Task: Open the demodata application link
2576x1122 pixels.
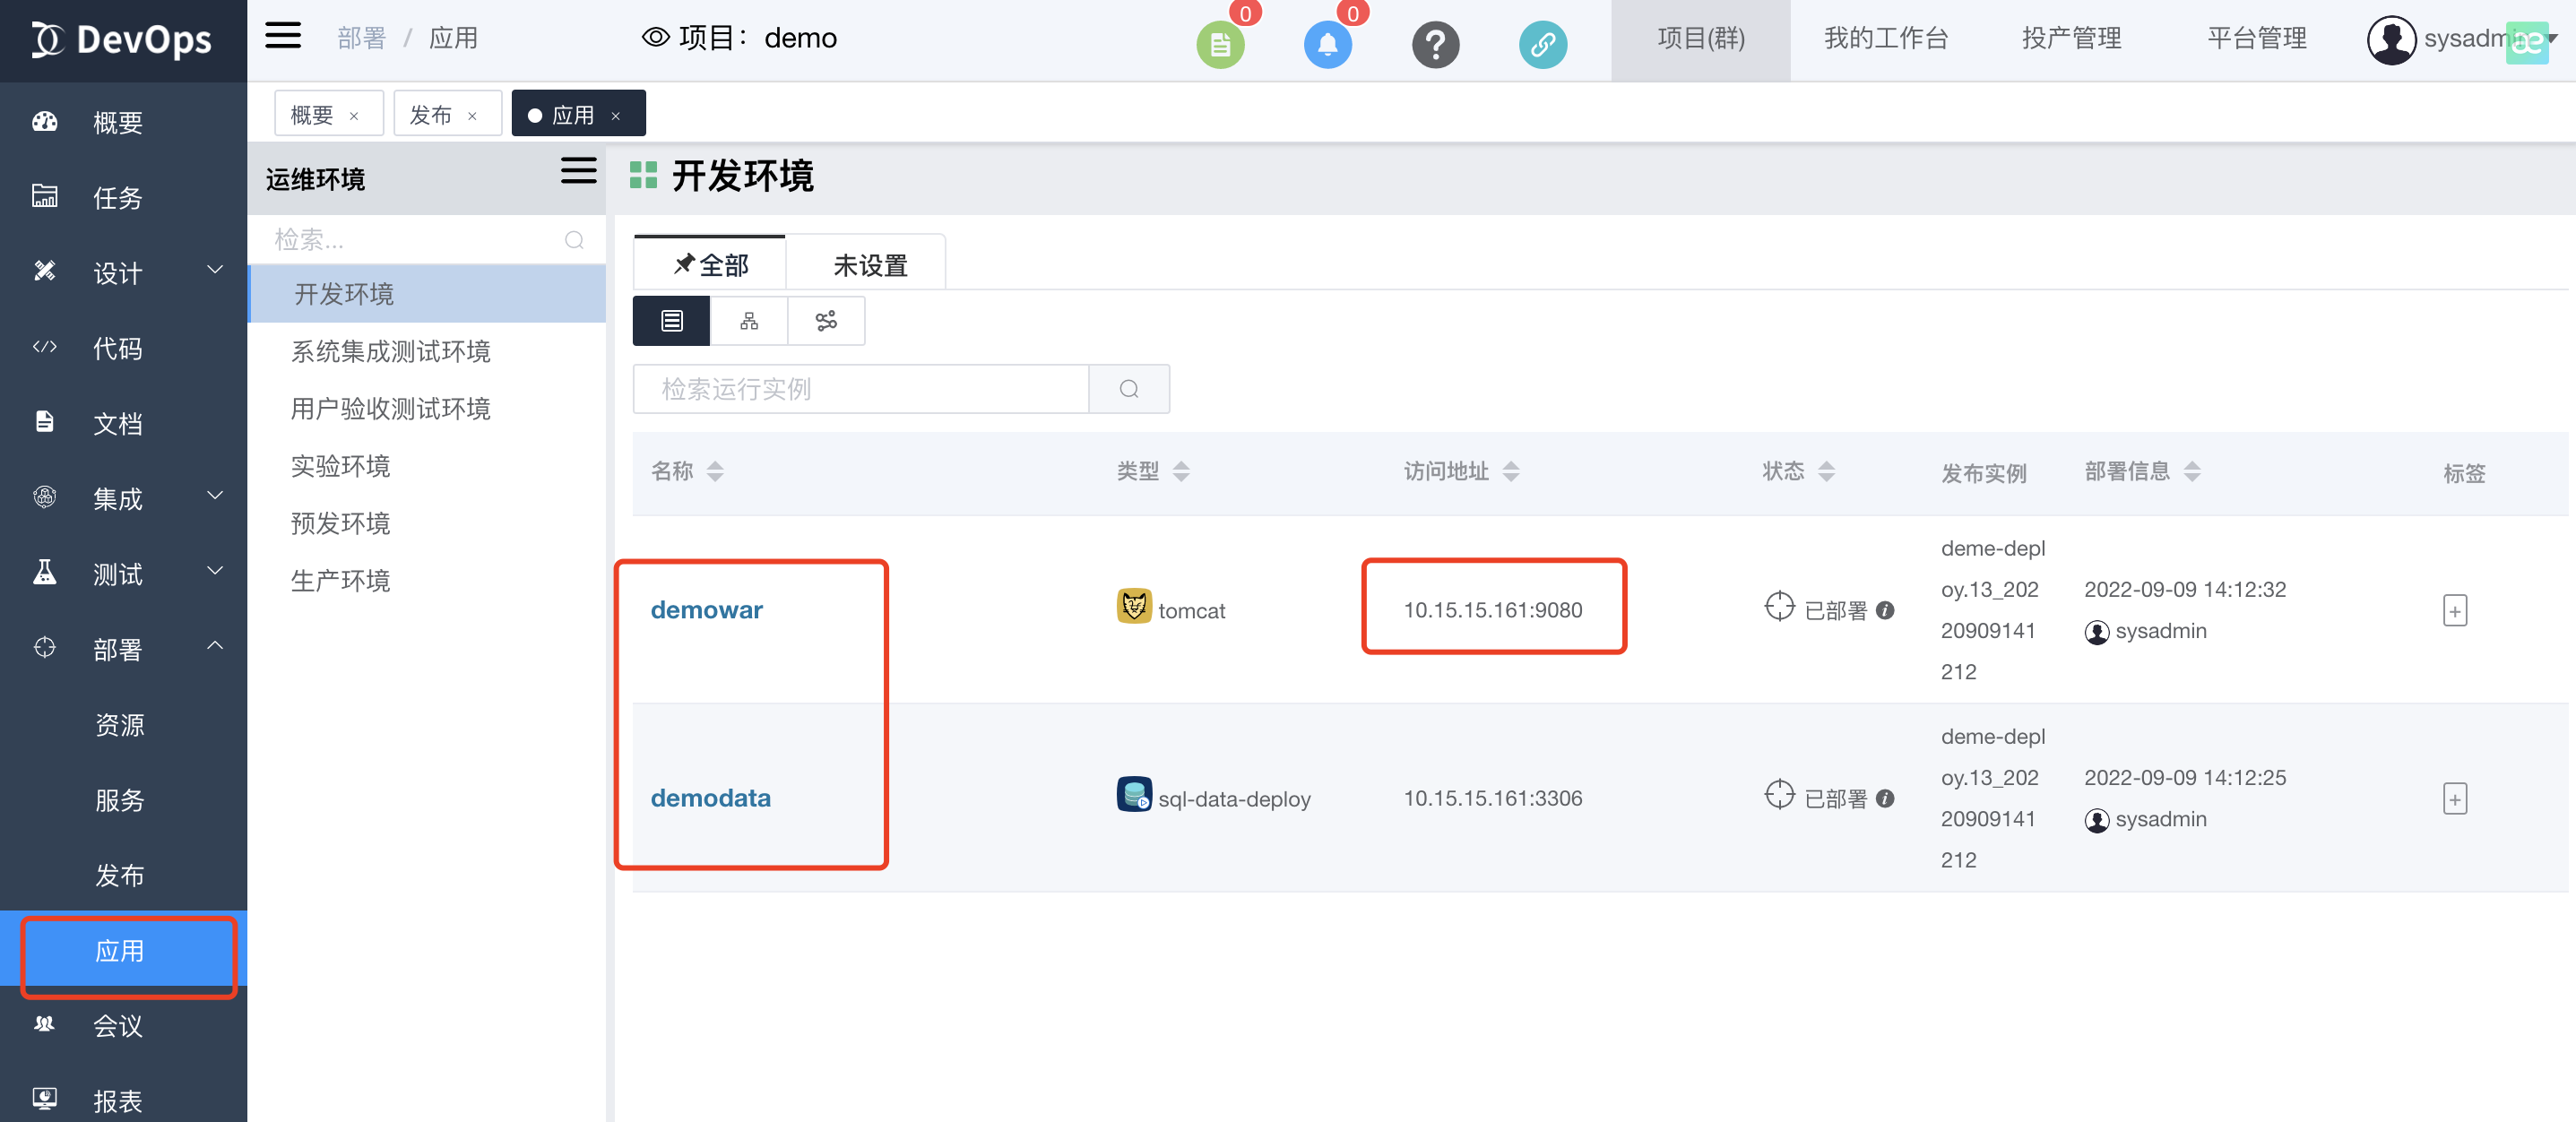Action: pyautogui.click(x=710, y=798)
